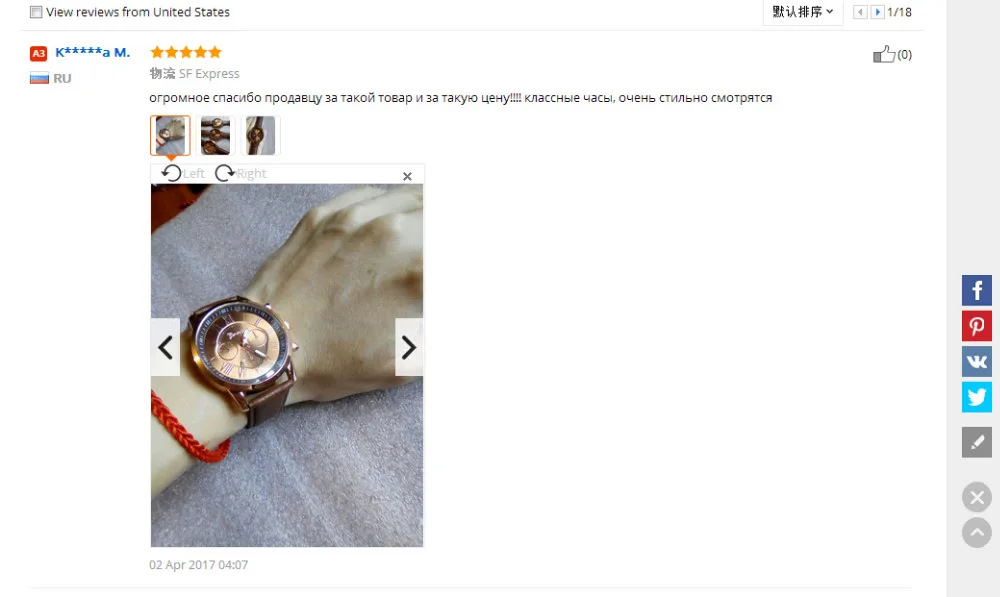Jump to top with up-arrow circle
Image resolution: width=1000 pixels, height=597 pixels.
tap(976, 533)
